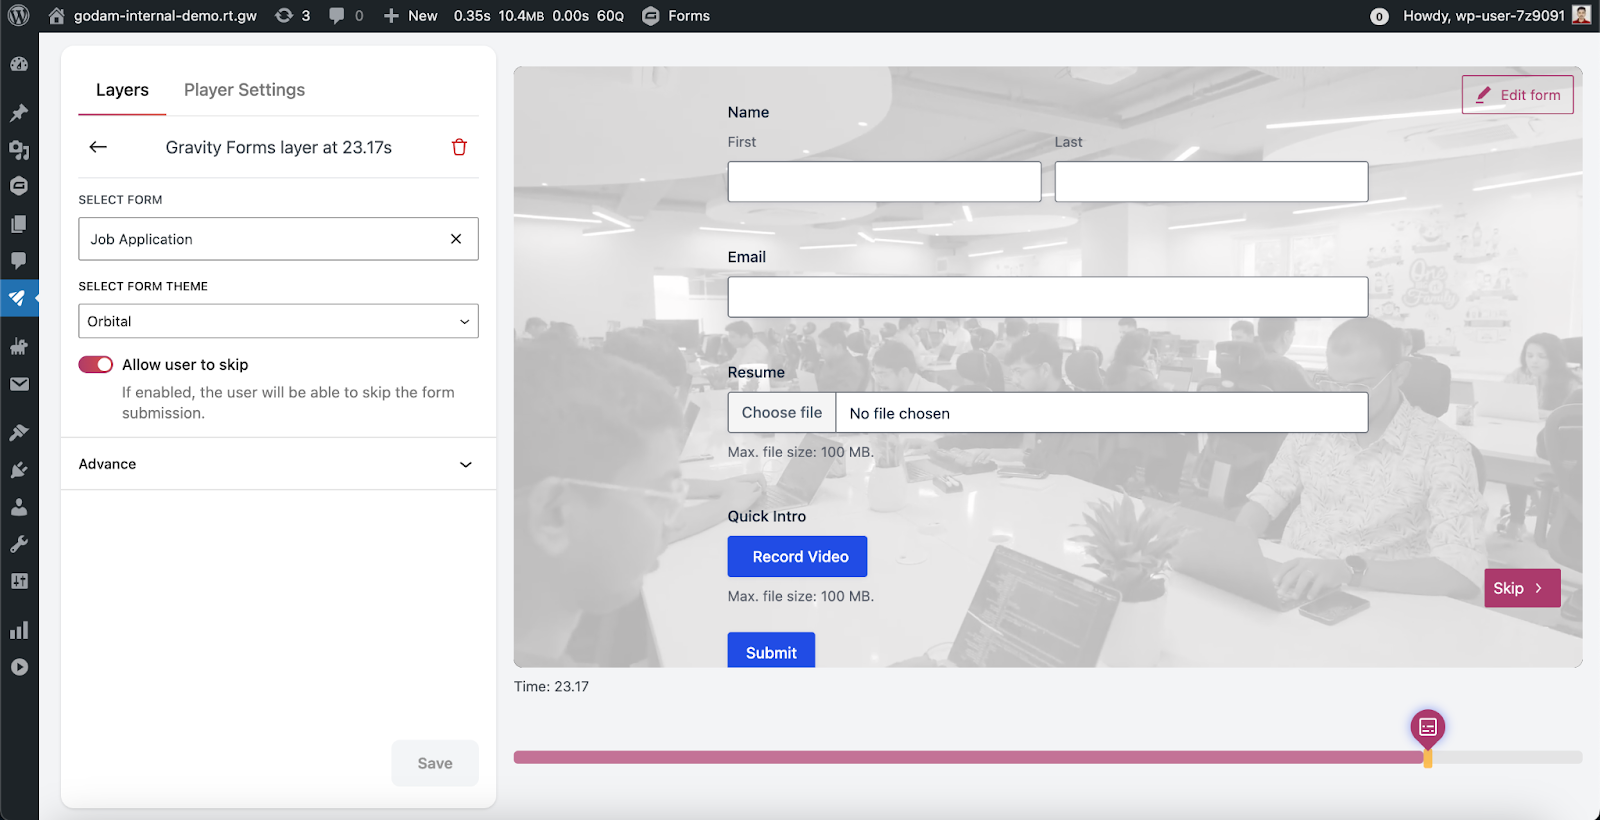Open the Dashboard icon in sidebar
This screenshot has height=820, width=1600.
19,64
